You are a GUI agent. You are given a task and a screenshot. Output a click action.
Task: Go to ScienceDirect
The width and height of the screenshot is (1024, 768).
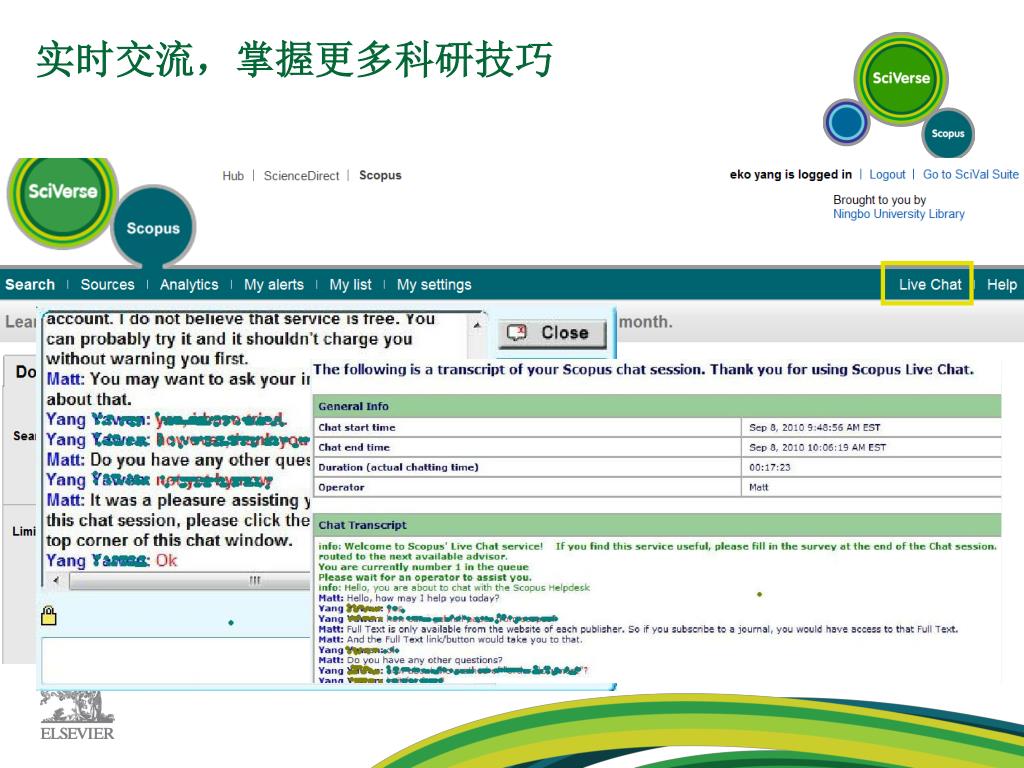301,176
